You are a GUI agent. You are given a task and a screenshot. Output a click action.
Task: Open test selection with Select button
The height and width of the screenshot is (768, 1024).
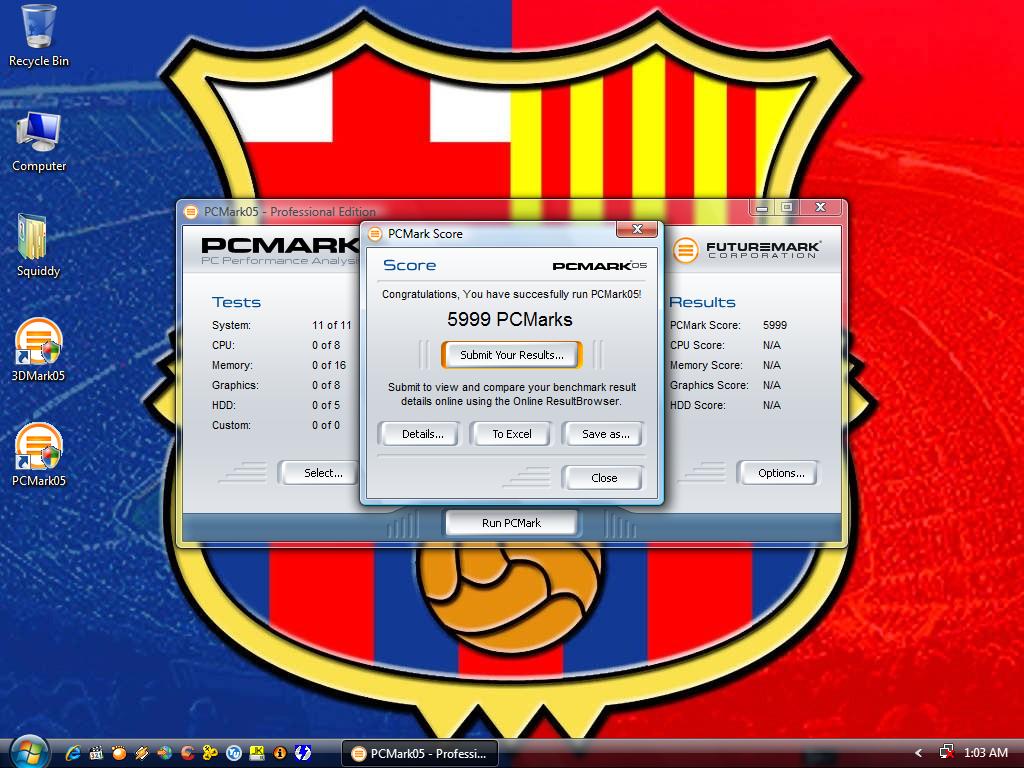pyautogui.click(x=320, y=473)
